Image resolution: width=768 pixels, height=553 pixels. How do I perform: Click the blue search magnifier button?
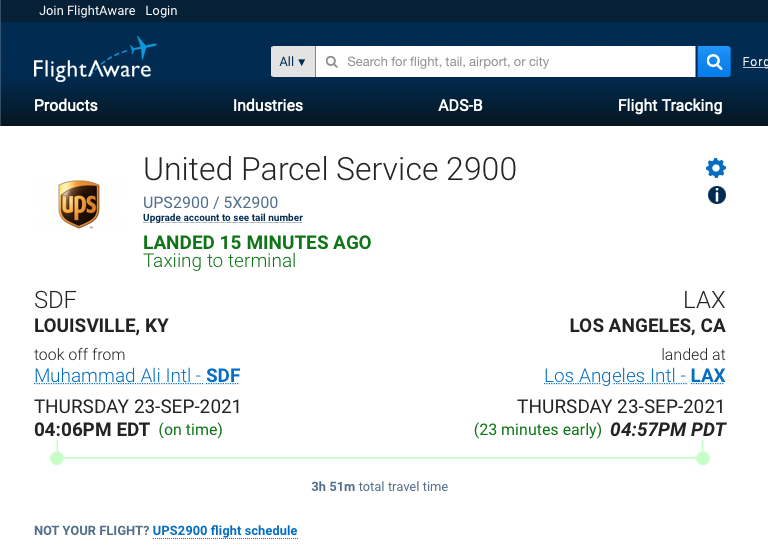[714, 62]
